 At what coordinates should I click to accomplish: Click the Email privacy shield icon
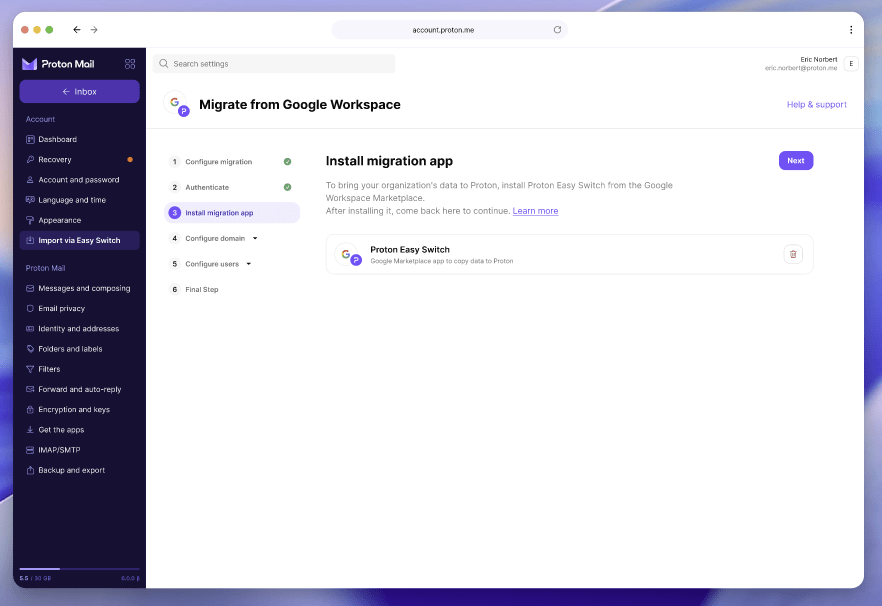pos(30,309)
